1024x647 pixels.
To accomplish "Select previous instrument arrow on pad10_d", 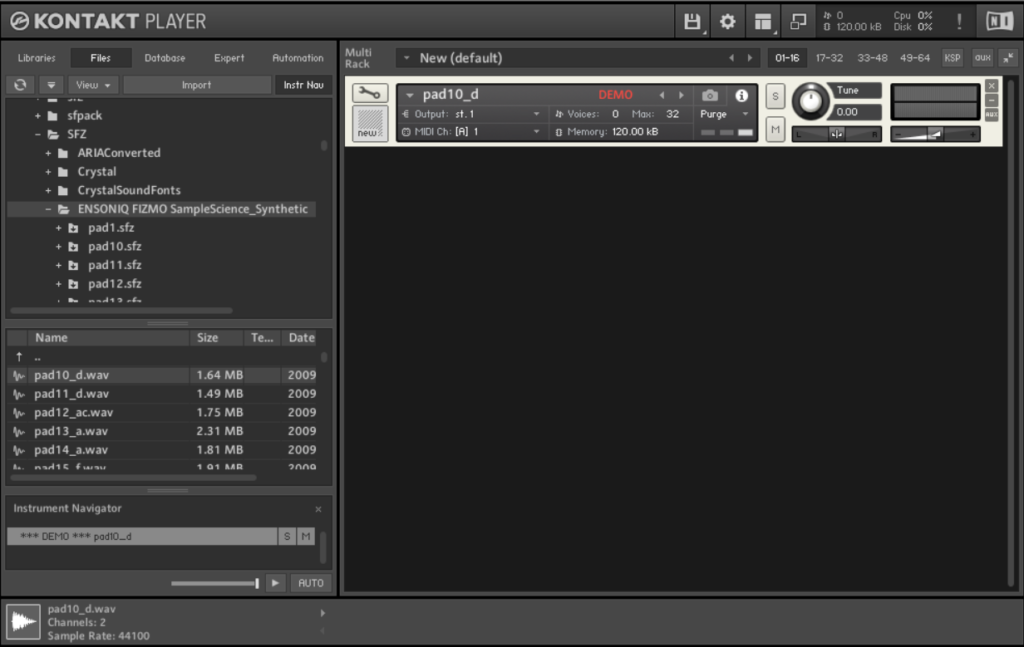I will tap(662, 95).
